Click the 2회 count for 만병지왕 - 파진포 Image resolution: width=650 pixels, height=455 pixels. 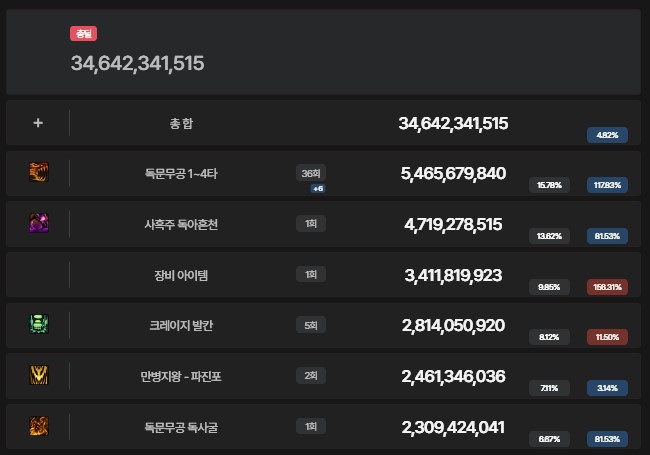[x=311, y=376]
